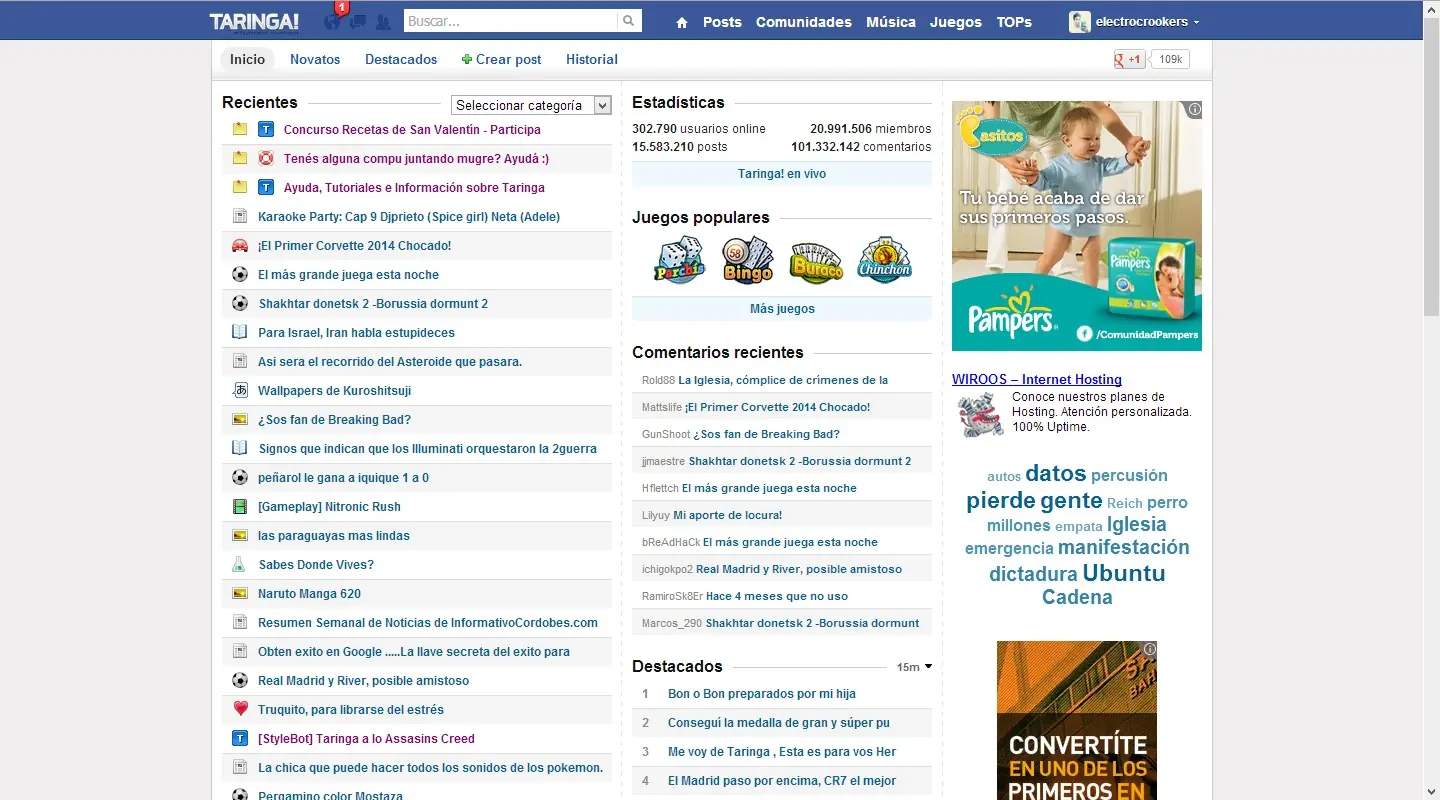Open featured post Me voy de Taringa
The image size is (1440, 800).
pos(782,752)
